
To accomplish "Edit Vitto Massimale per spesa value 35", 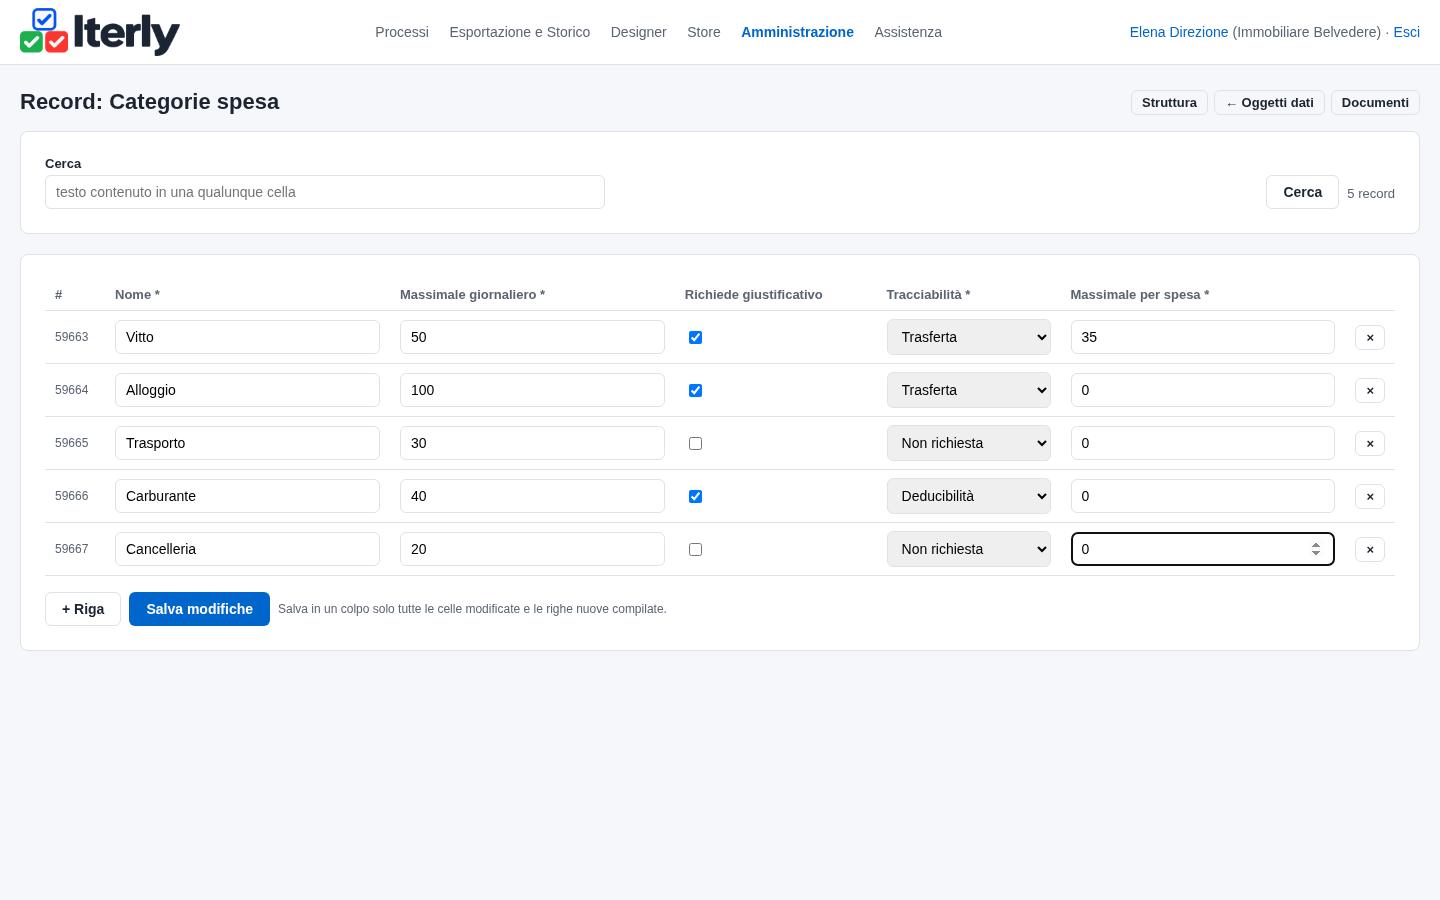I will [1202, 337].
